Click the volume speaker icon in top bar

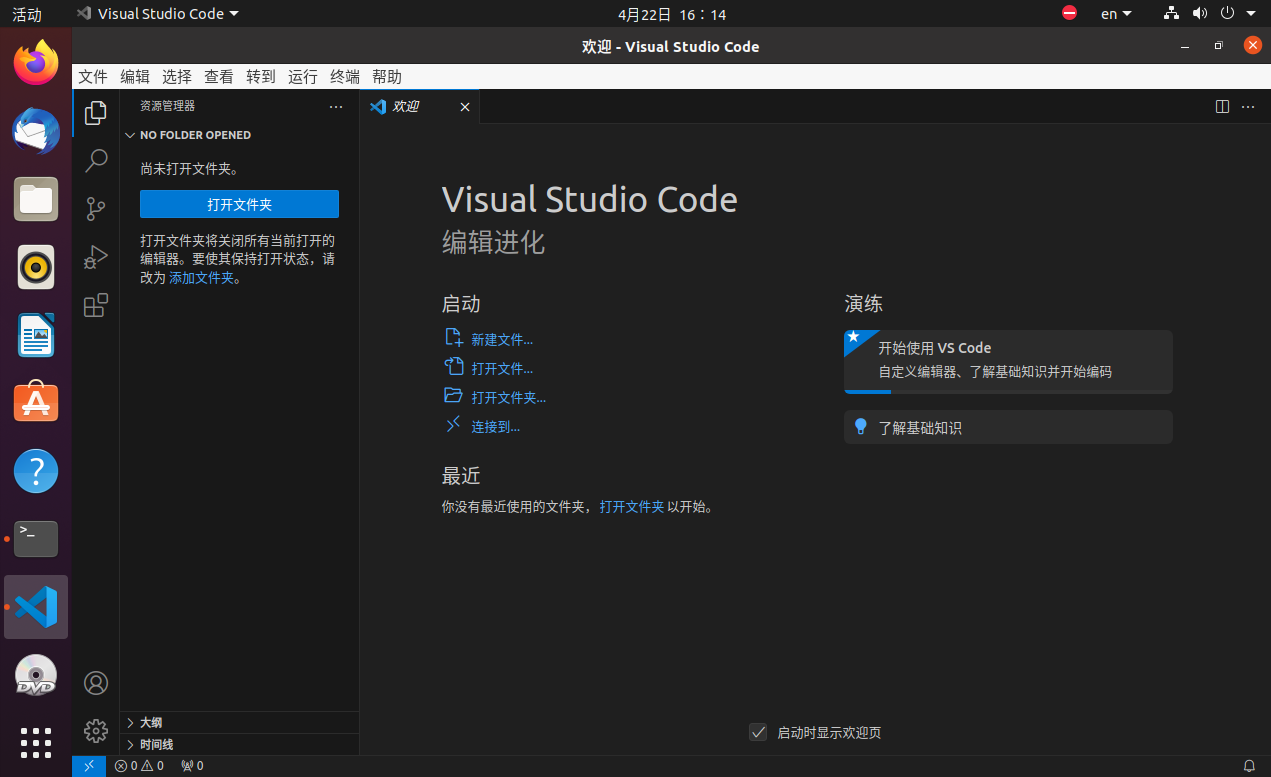[x=1199, y=14]
